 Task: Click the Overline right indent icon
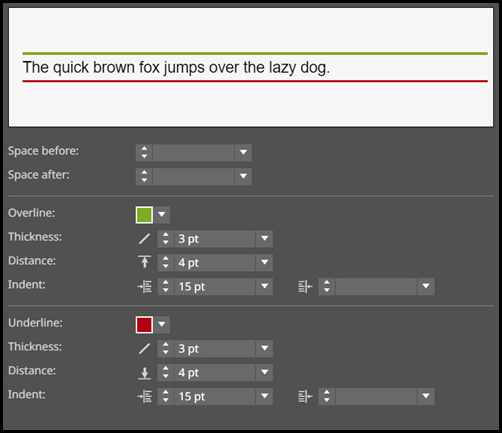pyautogui.click(x=305, y=286)
